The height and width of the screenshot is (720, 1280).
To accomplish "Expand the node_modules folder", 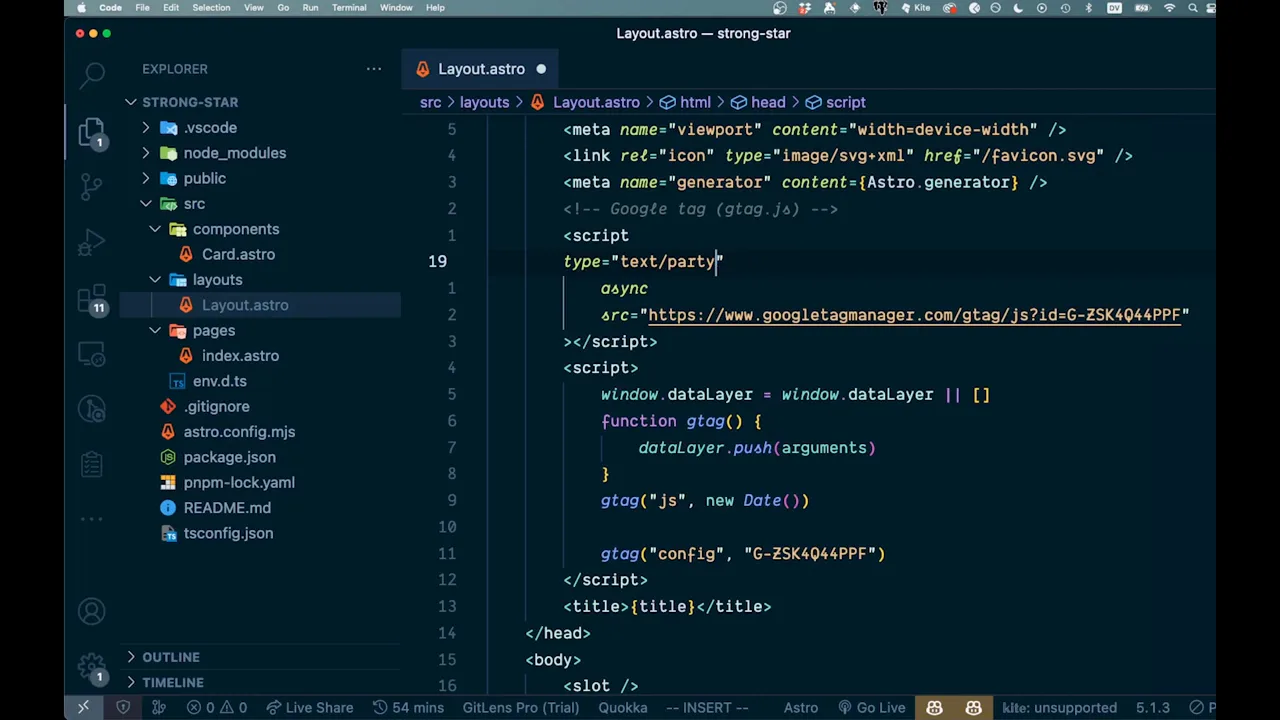I will pos(234,153).
